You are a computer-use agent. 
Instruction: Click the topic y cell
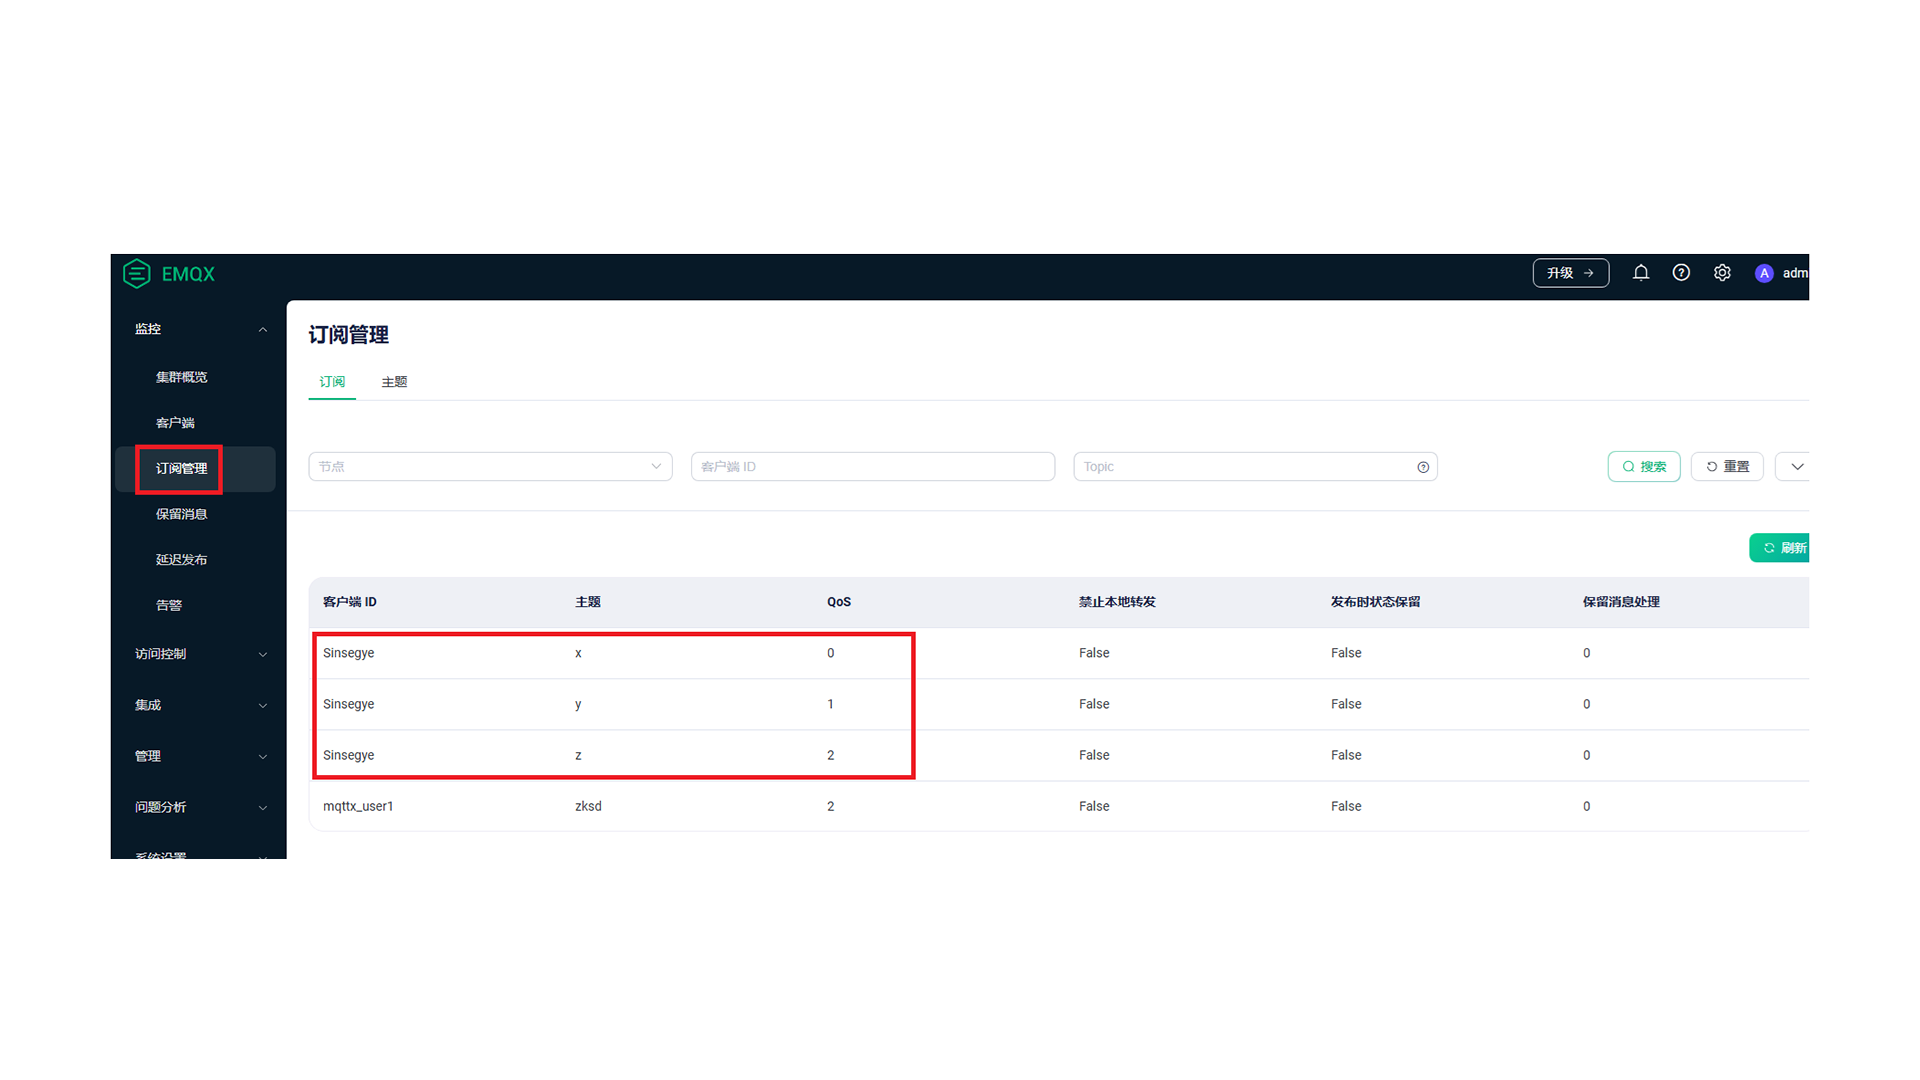tap(578, 705)
